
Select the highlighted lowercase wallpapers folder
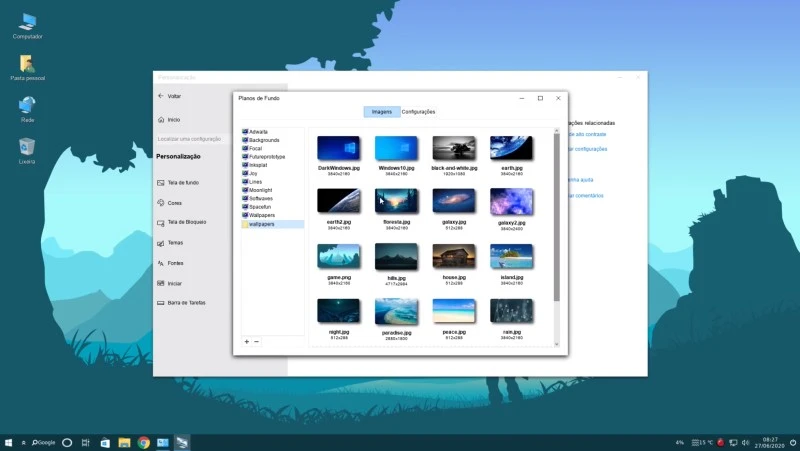coord(272,224)
